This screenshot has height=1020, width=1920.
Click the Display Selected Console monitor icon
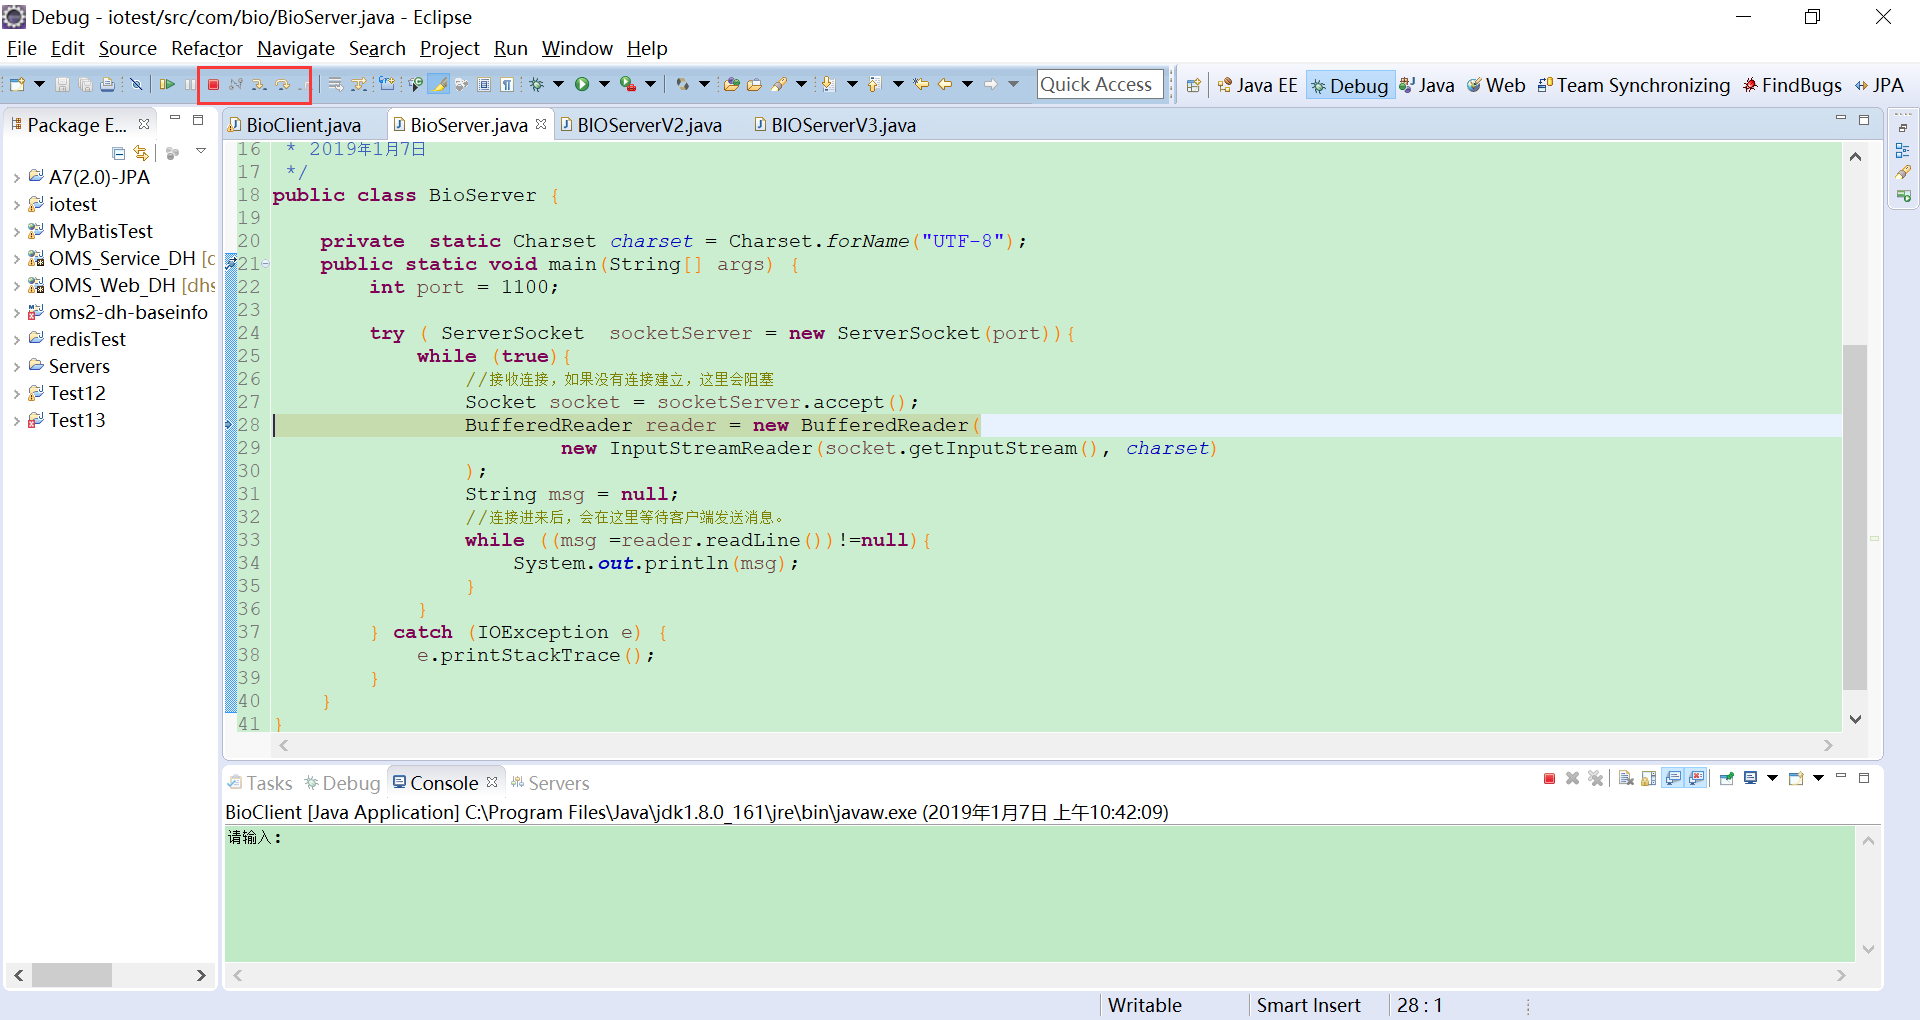[x=1750, y=778]
